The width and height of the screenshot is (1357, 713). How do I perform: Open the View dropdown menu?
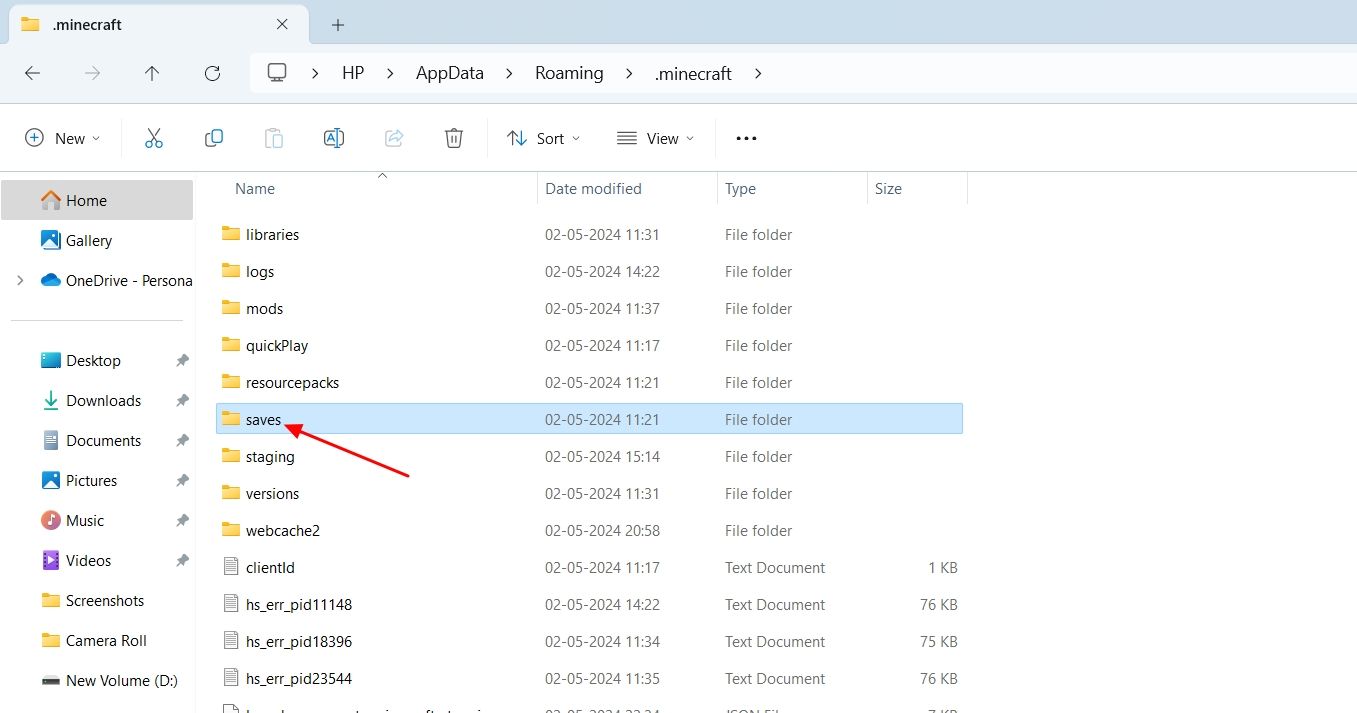click(x=655, y=139)
